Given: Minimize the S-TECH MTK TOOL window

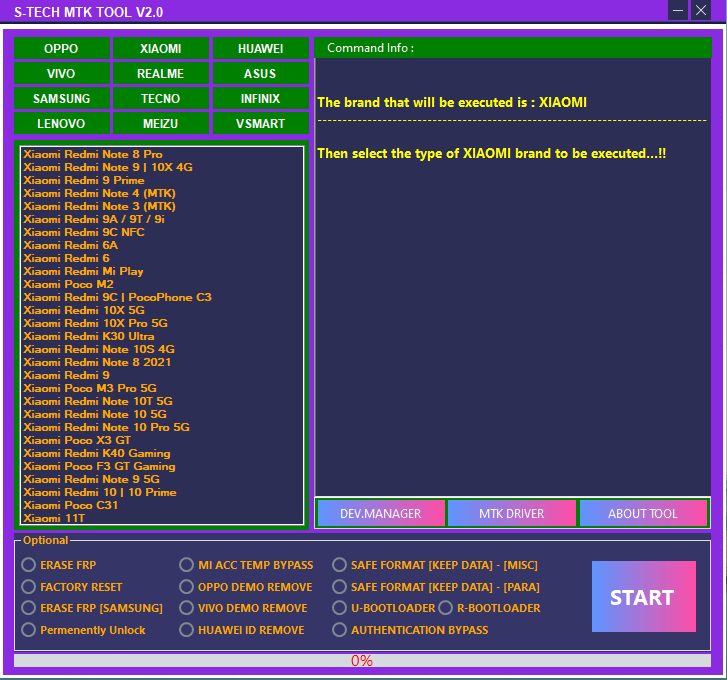Looking at the screenshot, I should [677, 10].
